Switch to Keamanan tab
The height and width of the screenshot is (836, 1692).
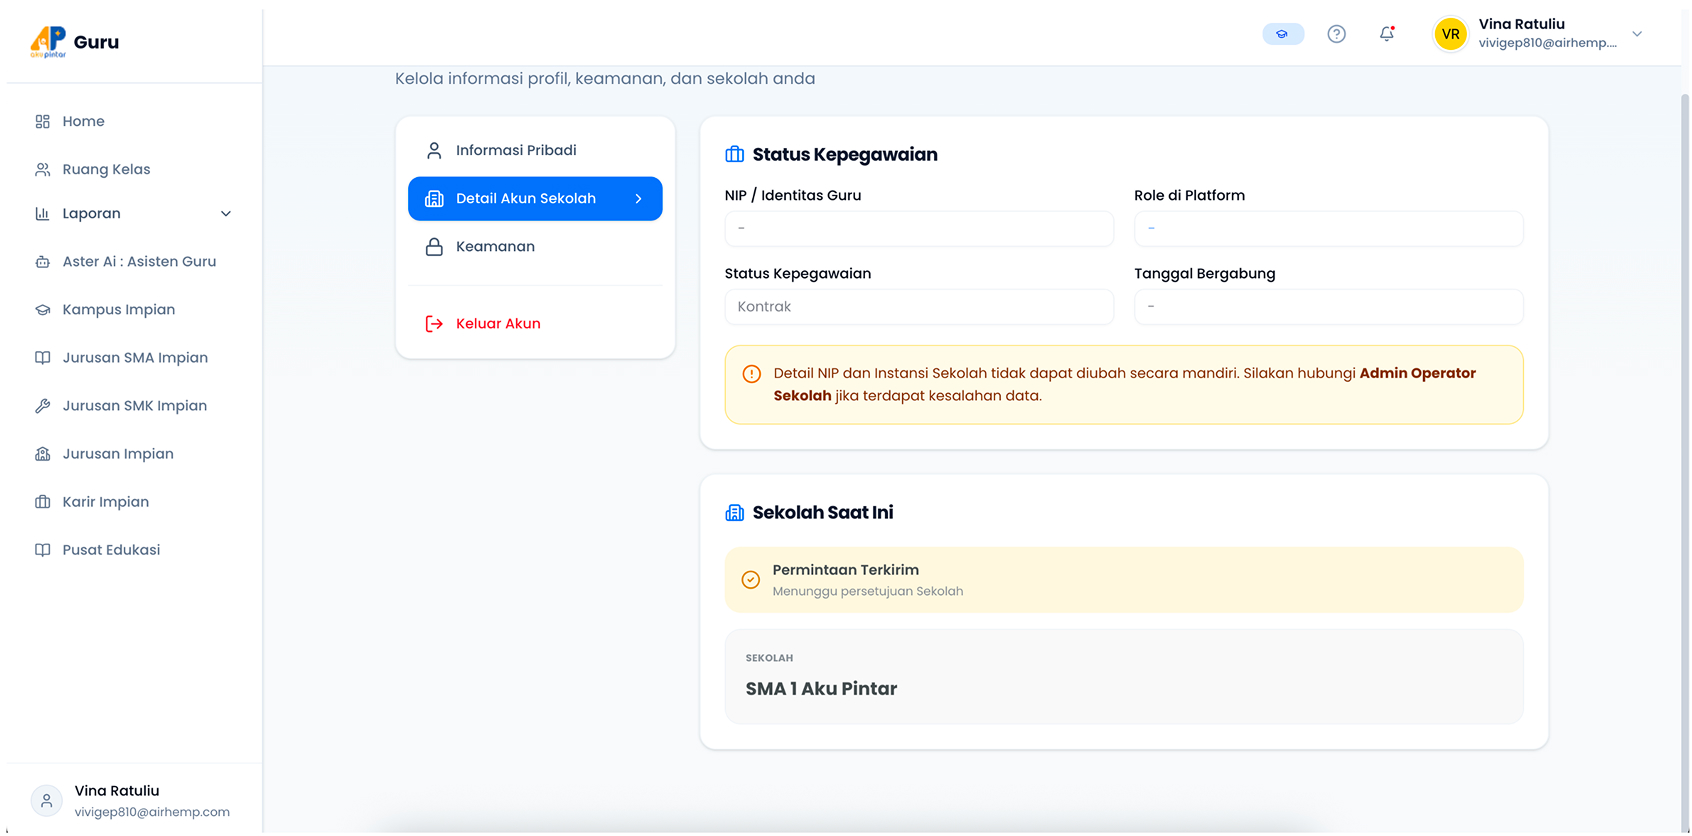point(535,247)
